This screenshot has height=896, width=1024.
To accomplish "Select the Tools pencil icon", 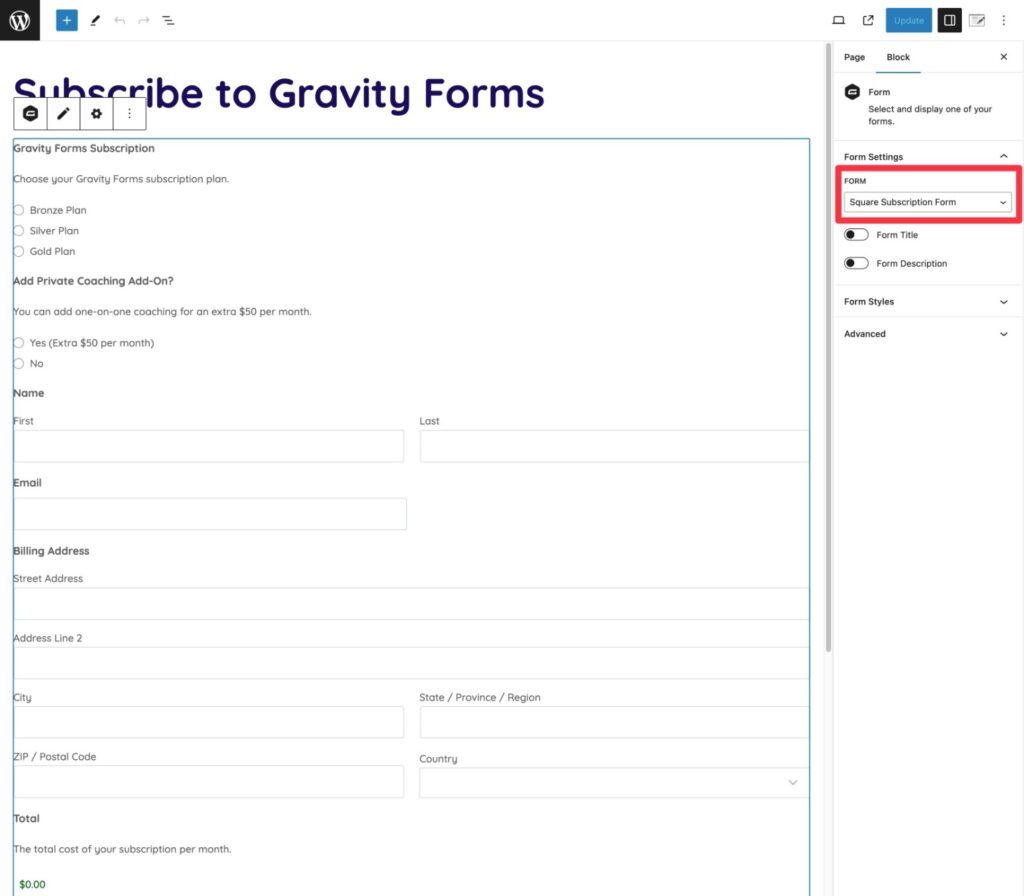I will point(96,20).
